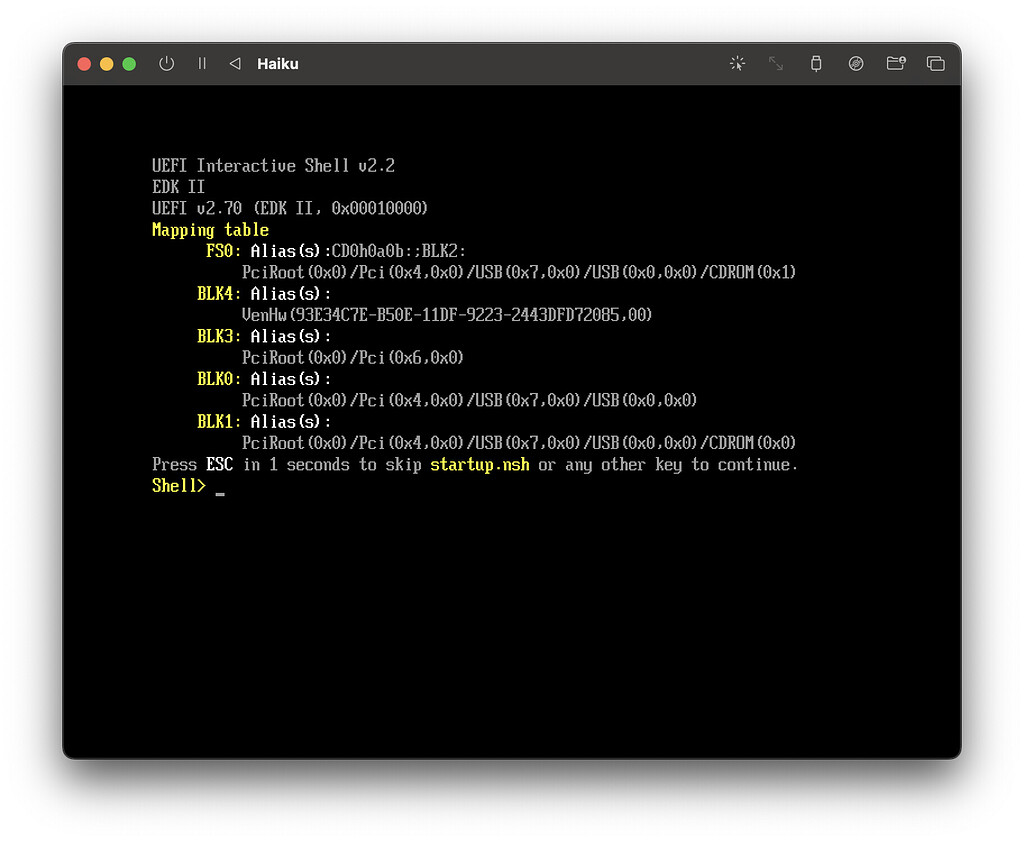Click the resize display arrows icon
Image resolution: width=1024 pixels, height=842 pixels.
click(x=776, y=63)
